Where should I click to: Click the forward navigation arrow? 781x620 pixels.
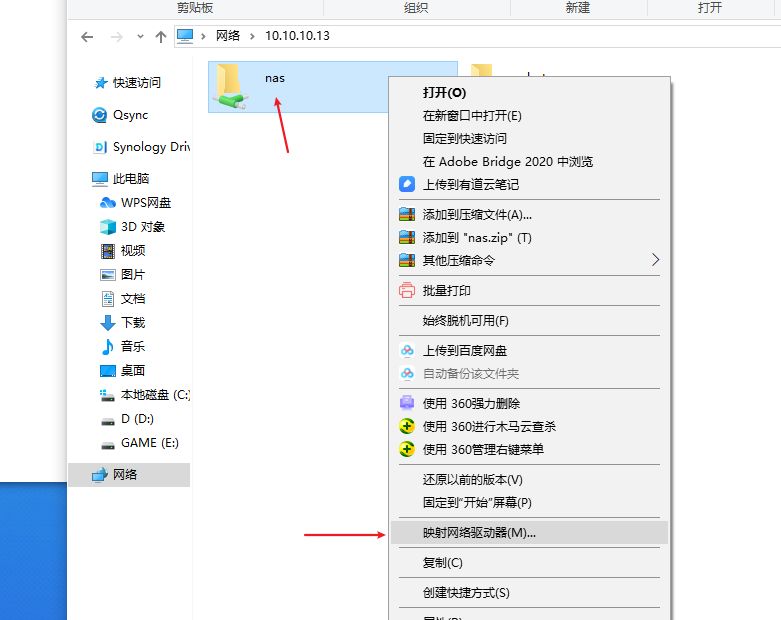pyautogui.click(x=117, y=37)
